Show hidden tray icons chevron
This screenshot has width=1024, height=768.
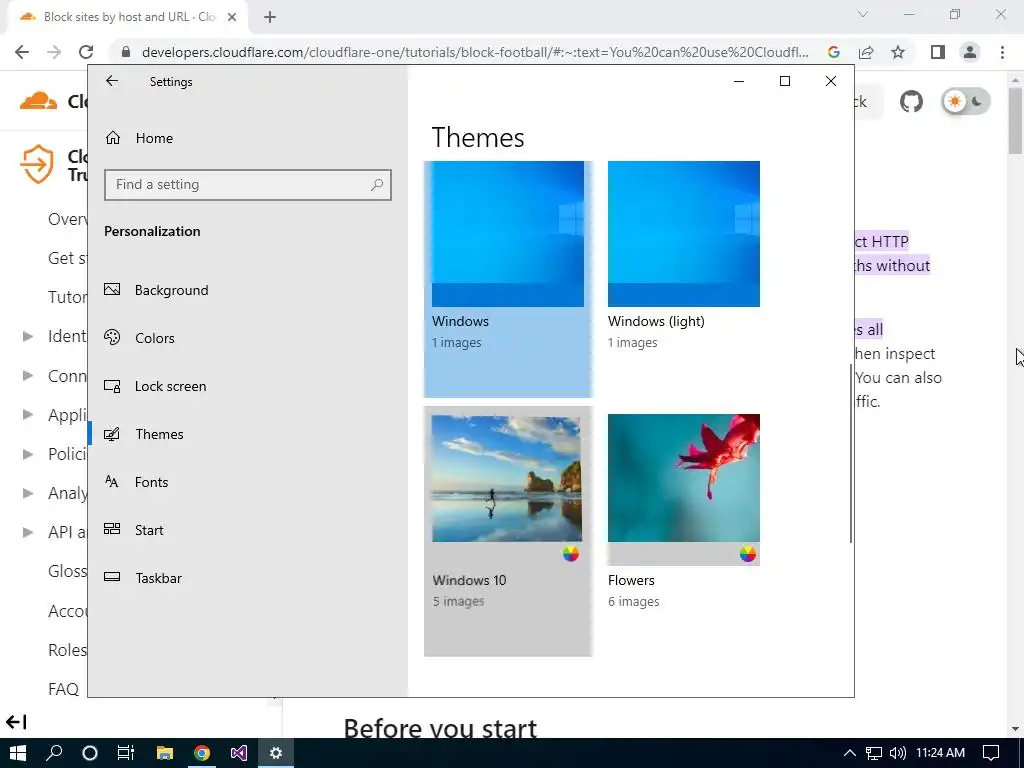[x=850, y=753]
